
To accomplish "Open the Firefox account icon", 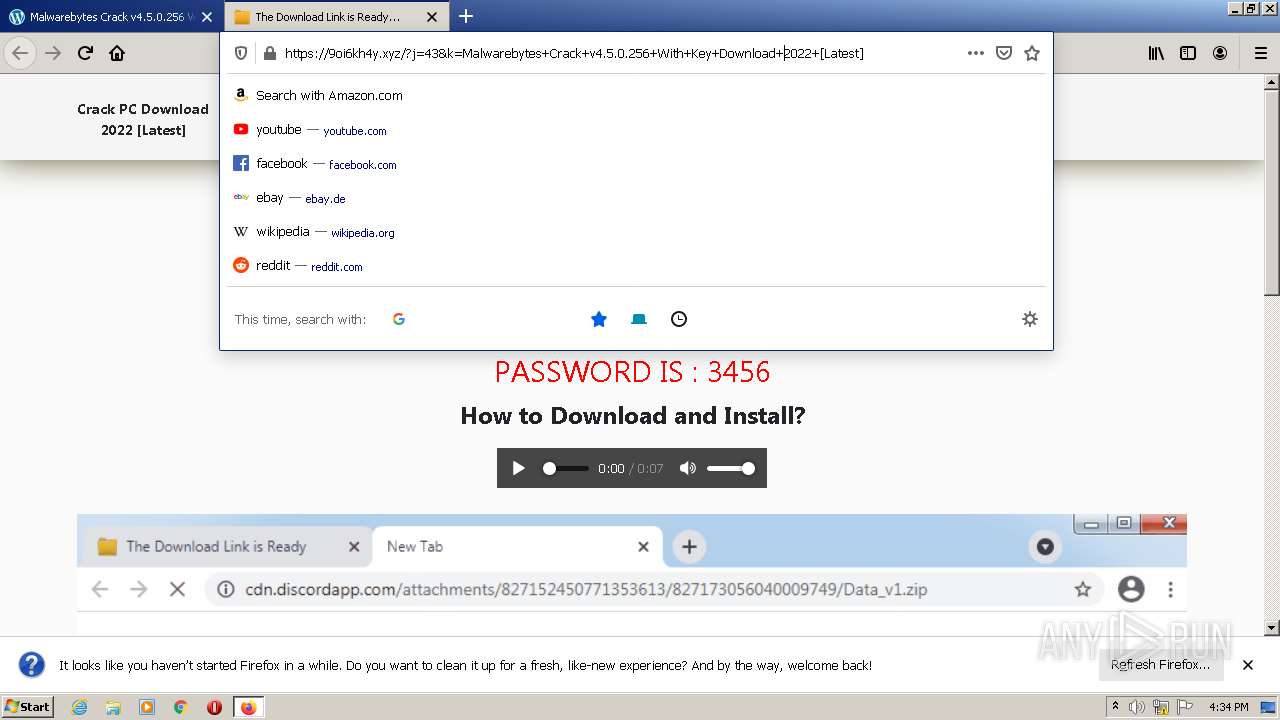I will click(x=1220, y=53).
